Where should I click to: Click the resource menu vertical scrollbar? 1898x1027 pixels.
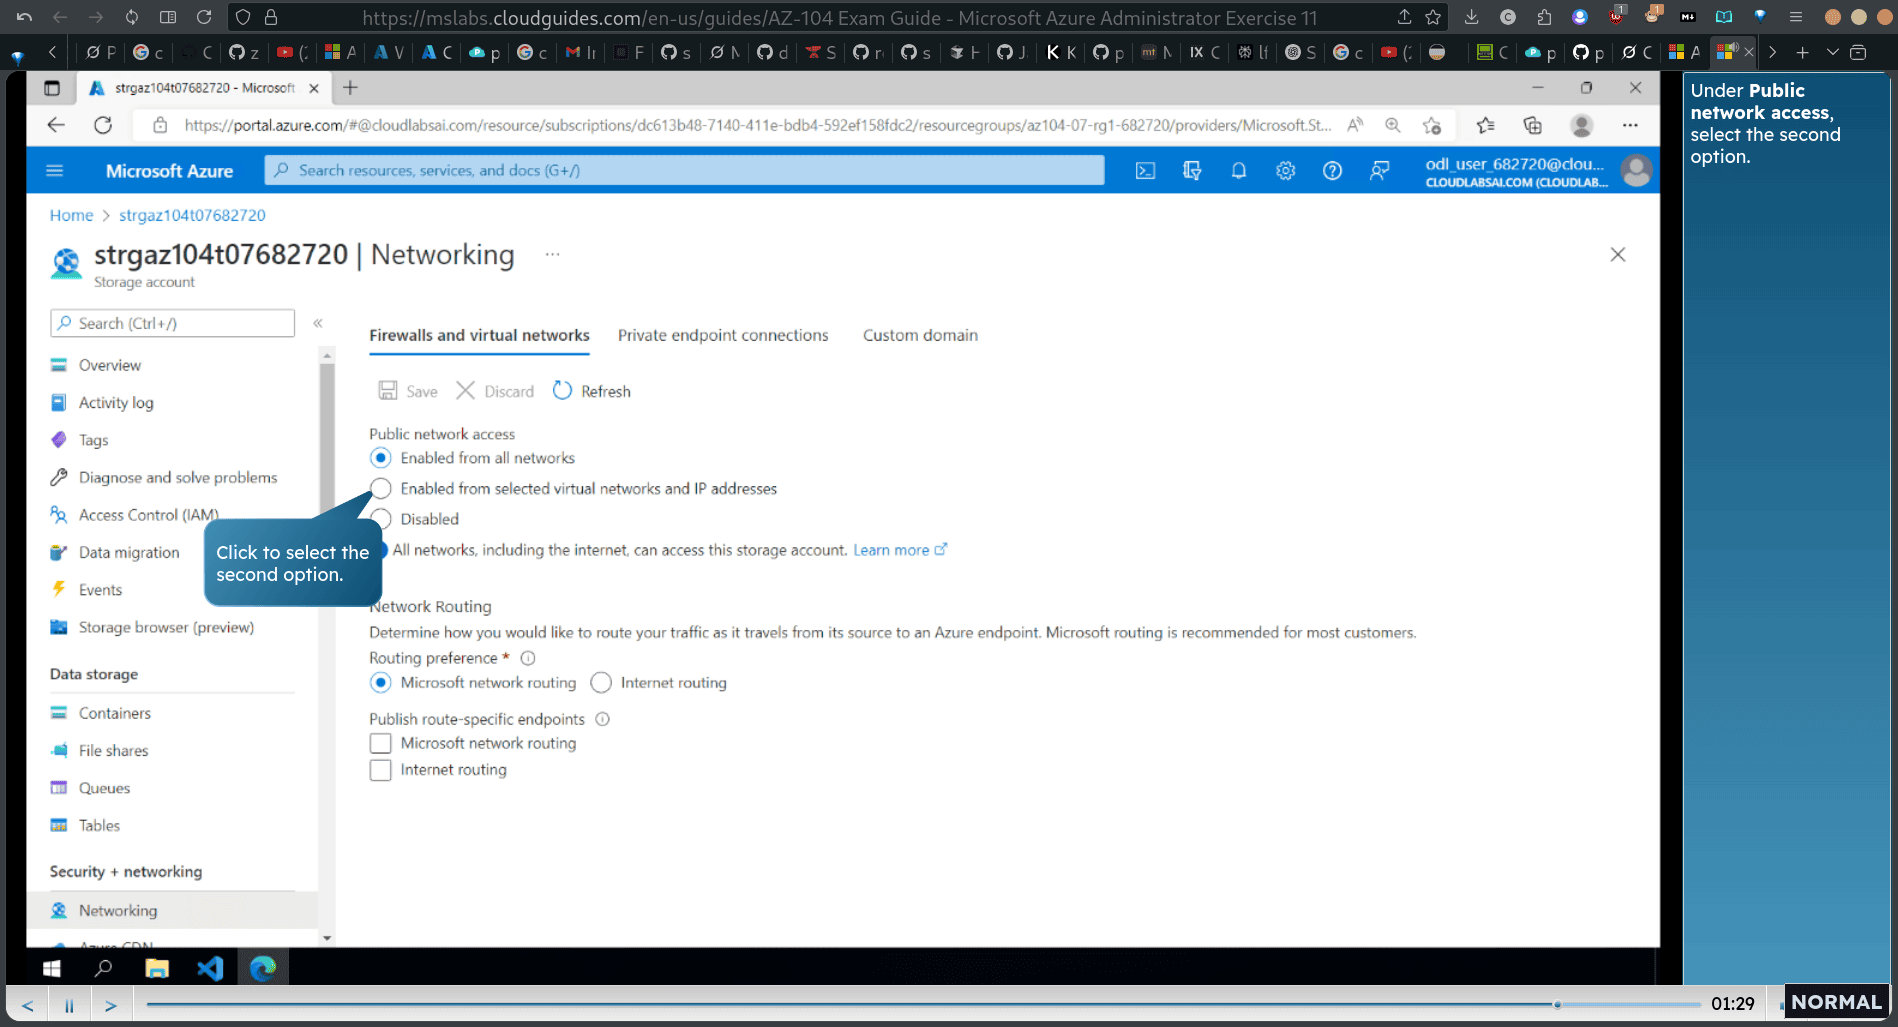point(327,440)
